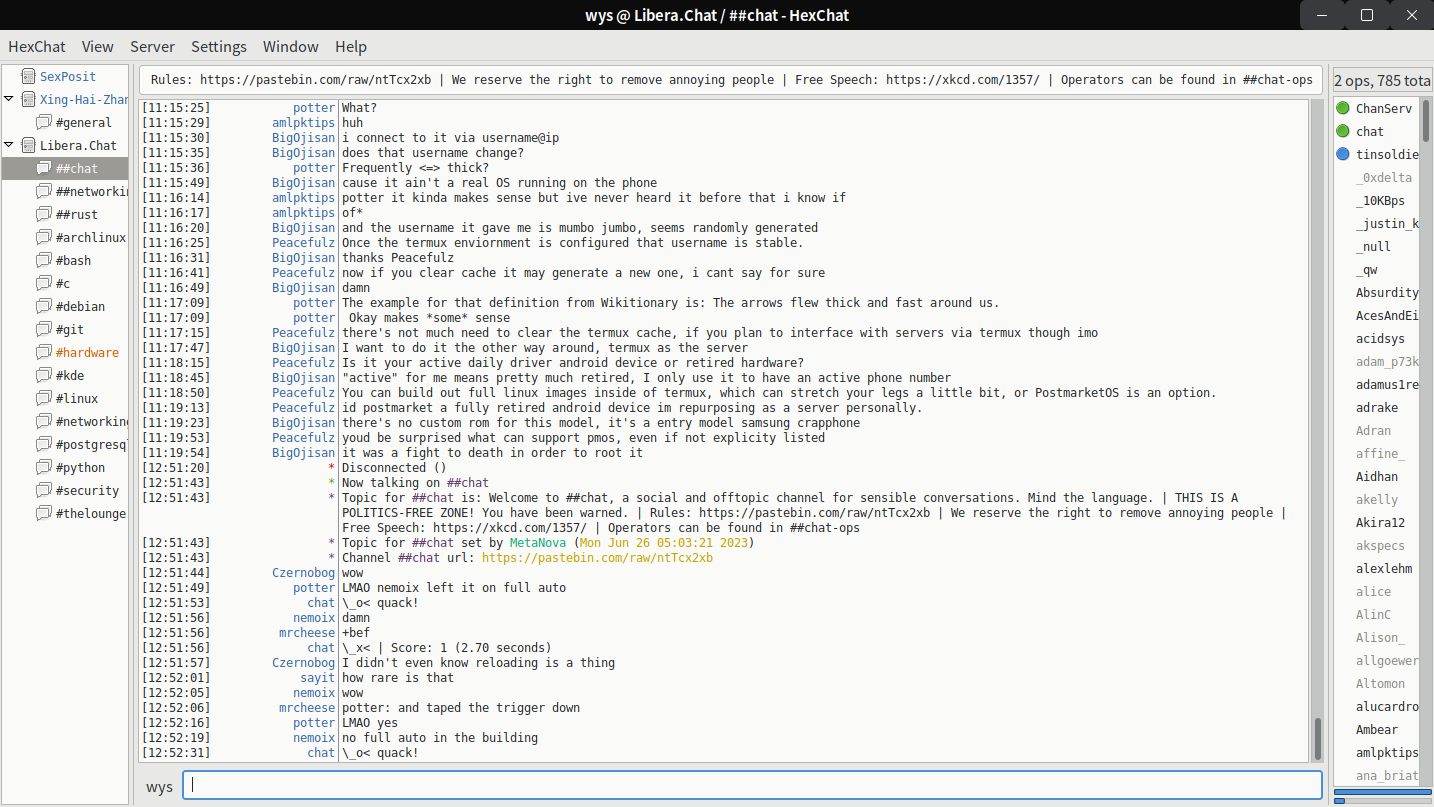Image resolution: width=1434 pixels, height=807 pixels.
Task: Open the Server menu
Action: (152, 46)
